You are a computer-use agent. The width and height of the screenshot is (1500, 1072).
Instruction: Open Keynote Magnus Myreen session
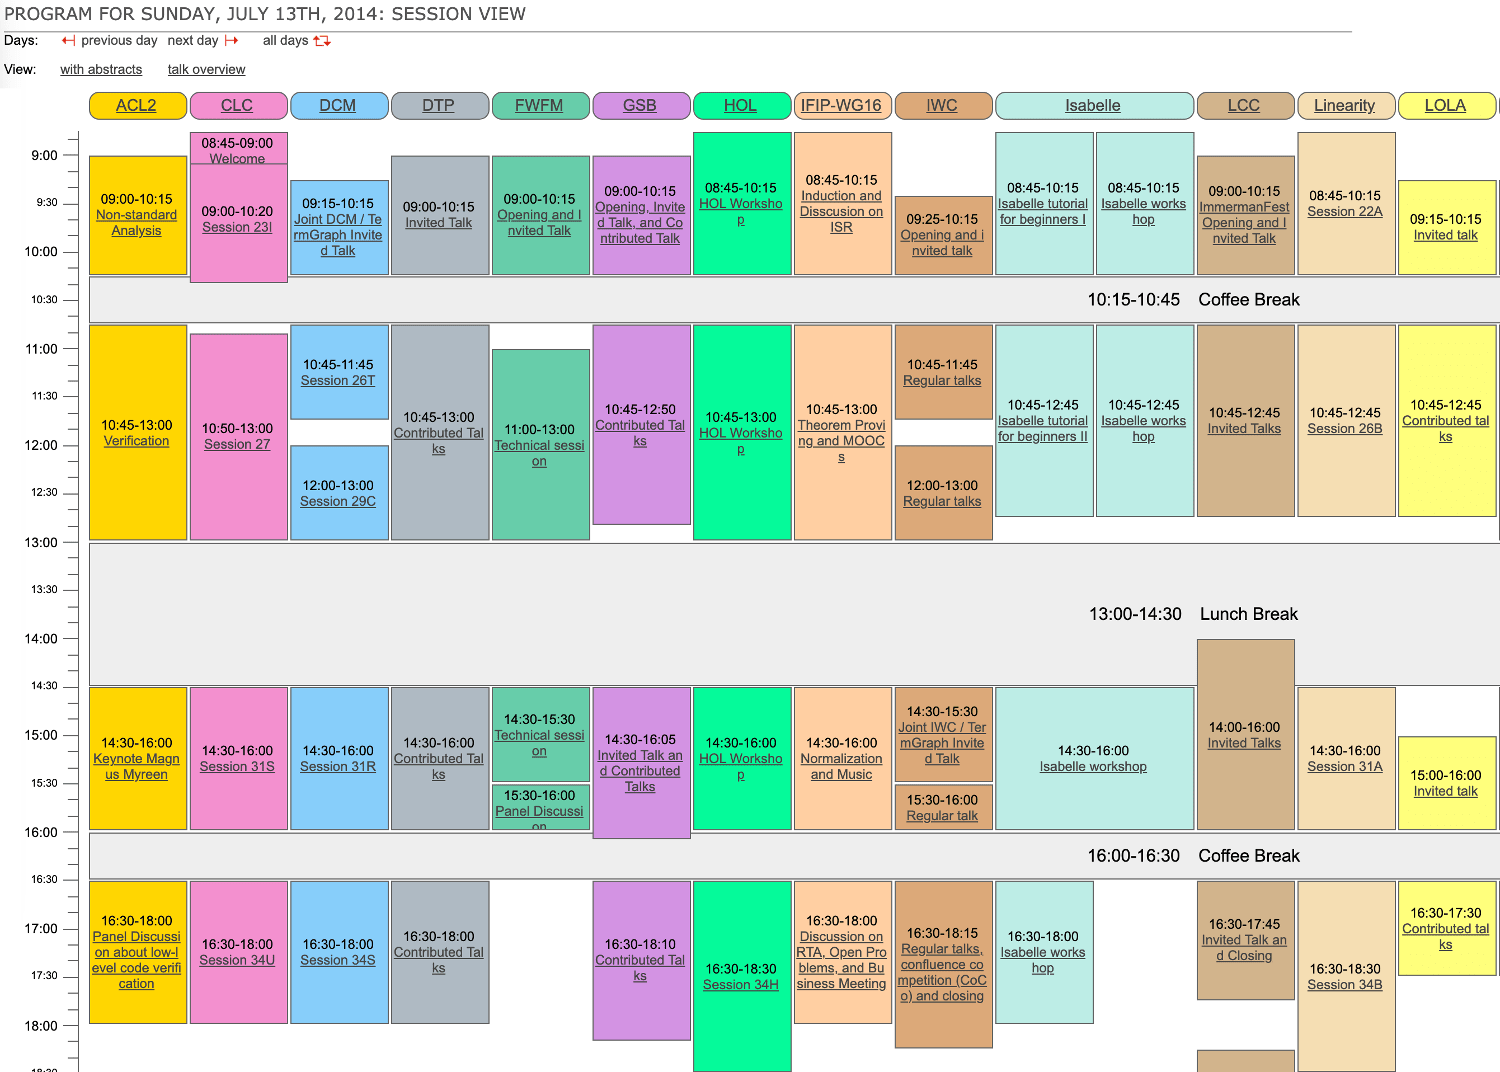[137, 767]
